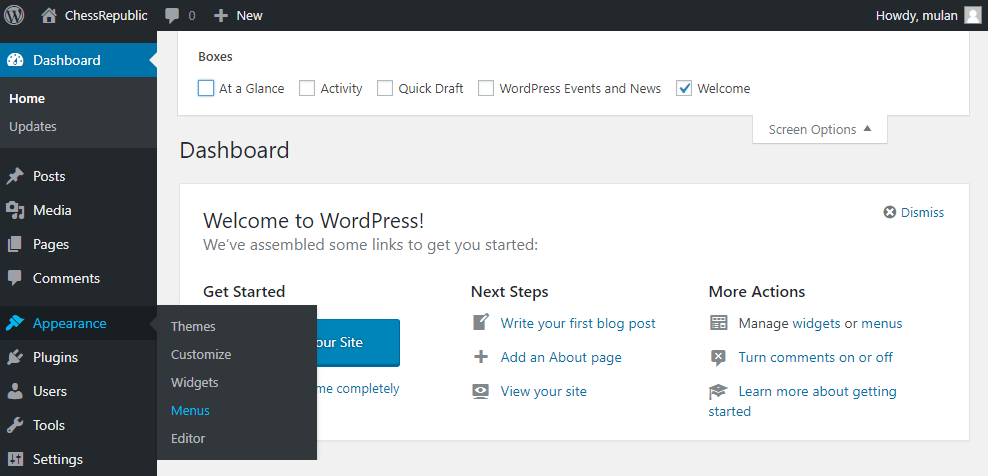Screen dimensions: 988x476
Task: Click the Tools wrench icon
Action: point(15,426)
